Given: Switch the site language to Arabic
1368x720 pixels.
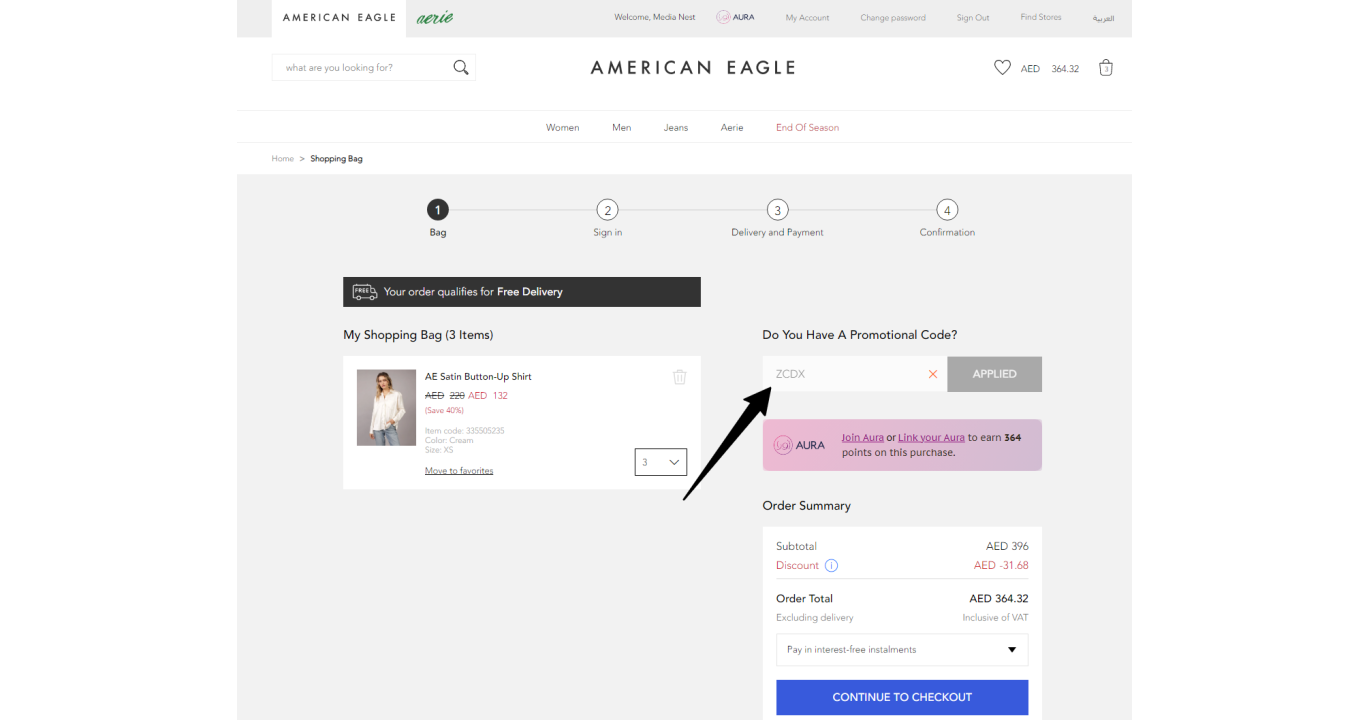Looking at the screenshot, I should point(1103,18).
